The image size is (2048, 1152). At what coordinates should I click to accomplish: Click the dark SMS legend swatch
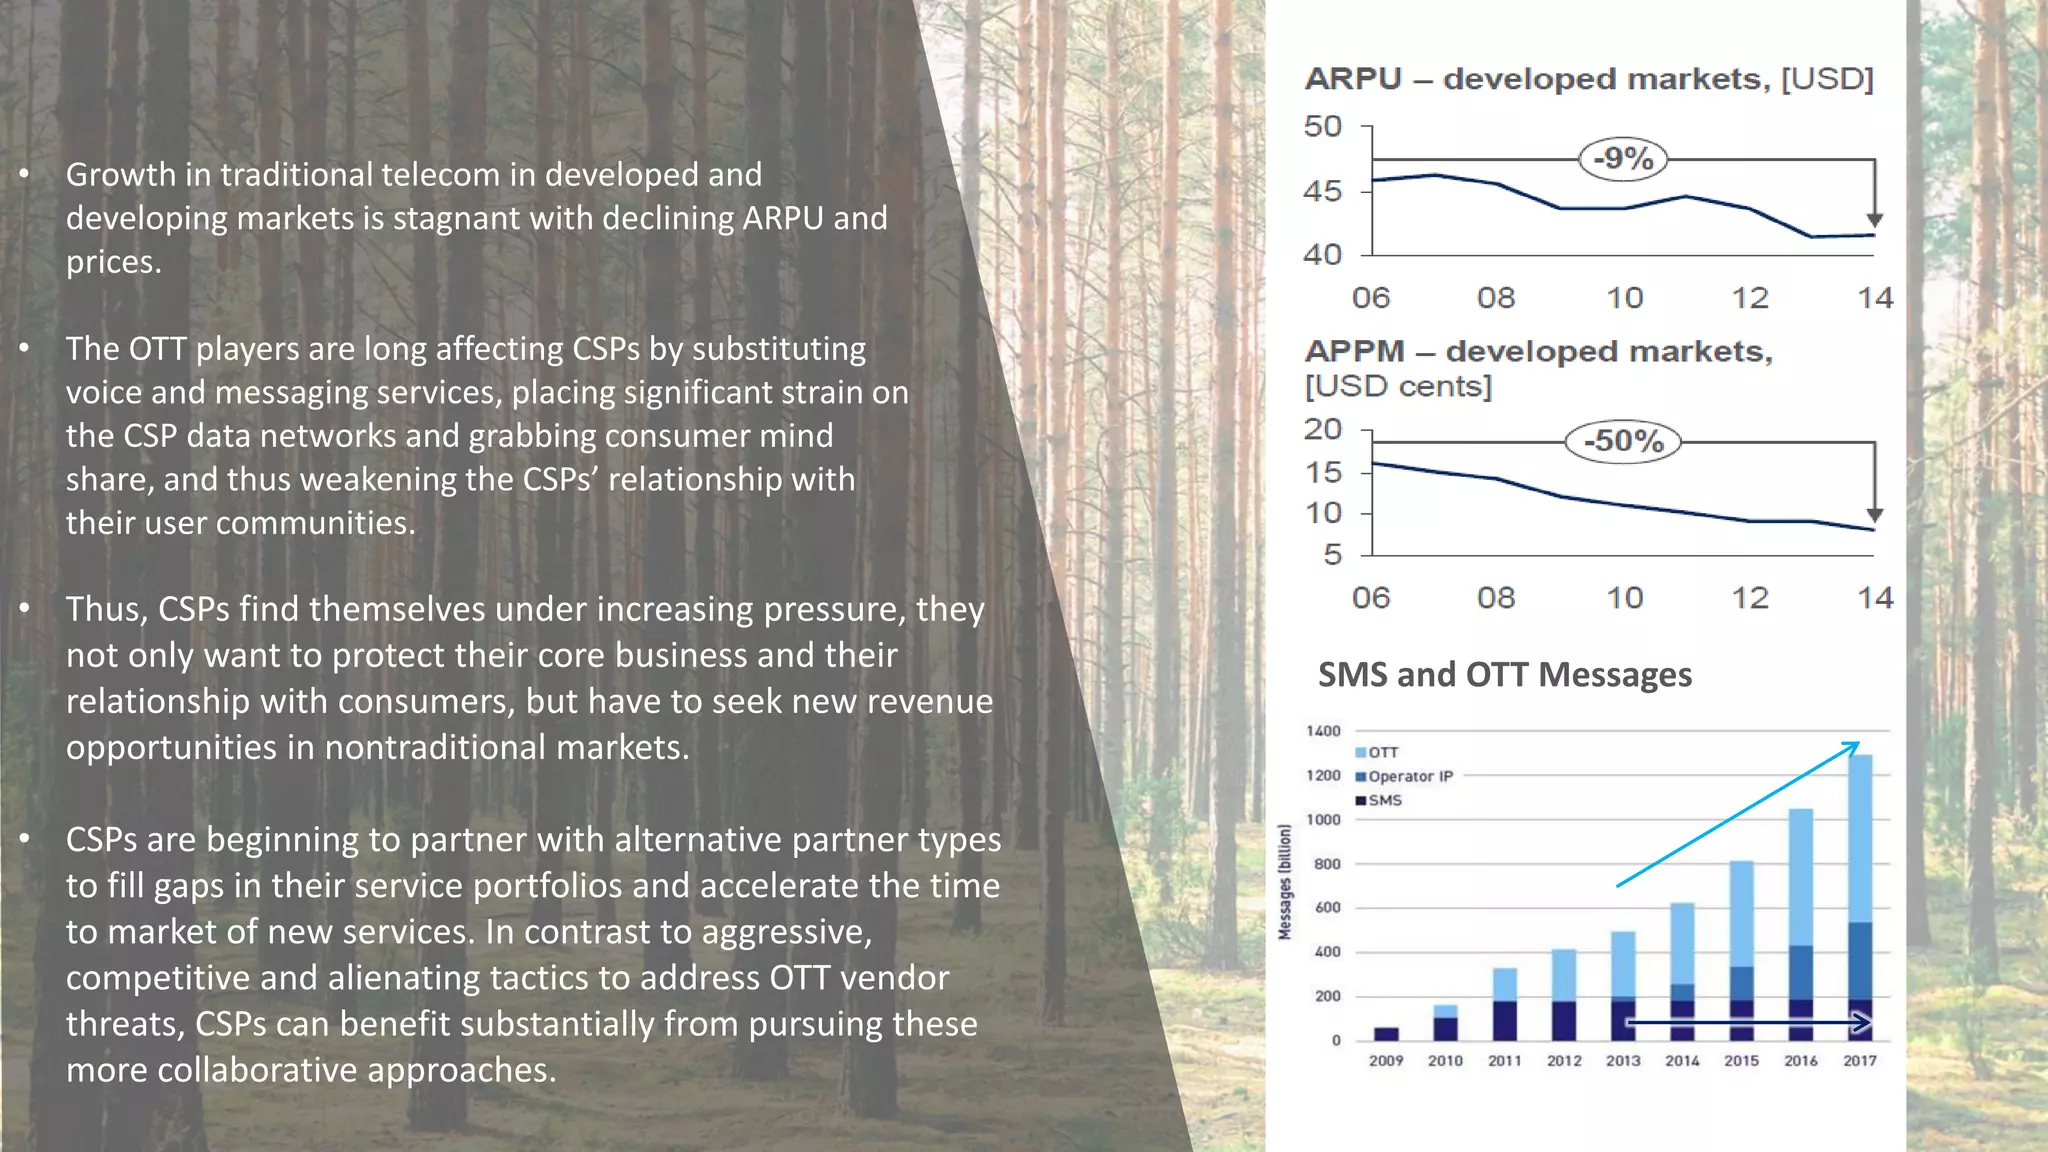pyautogui.click(x=1361, y=800)
